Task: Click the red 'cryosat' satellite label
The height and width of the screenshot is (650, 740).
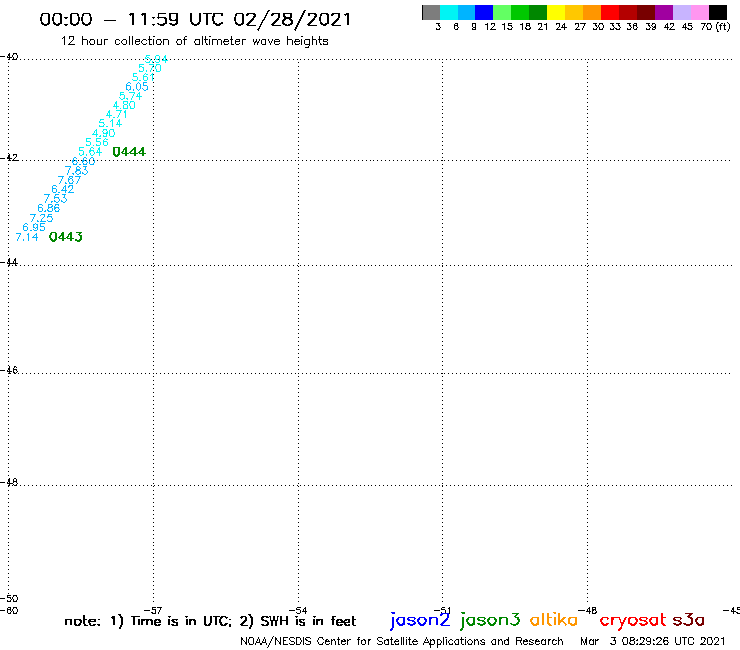Action: click(633, 620)
